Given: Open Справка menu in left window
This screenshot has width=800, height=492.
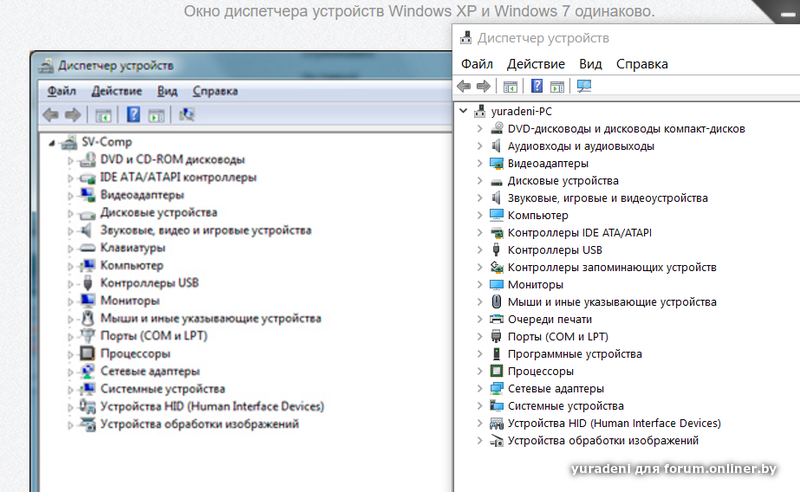Looking at the screenshot, I should tap(215, 91).
